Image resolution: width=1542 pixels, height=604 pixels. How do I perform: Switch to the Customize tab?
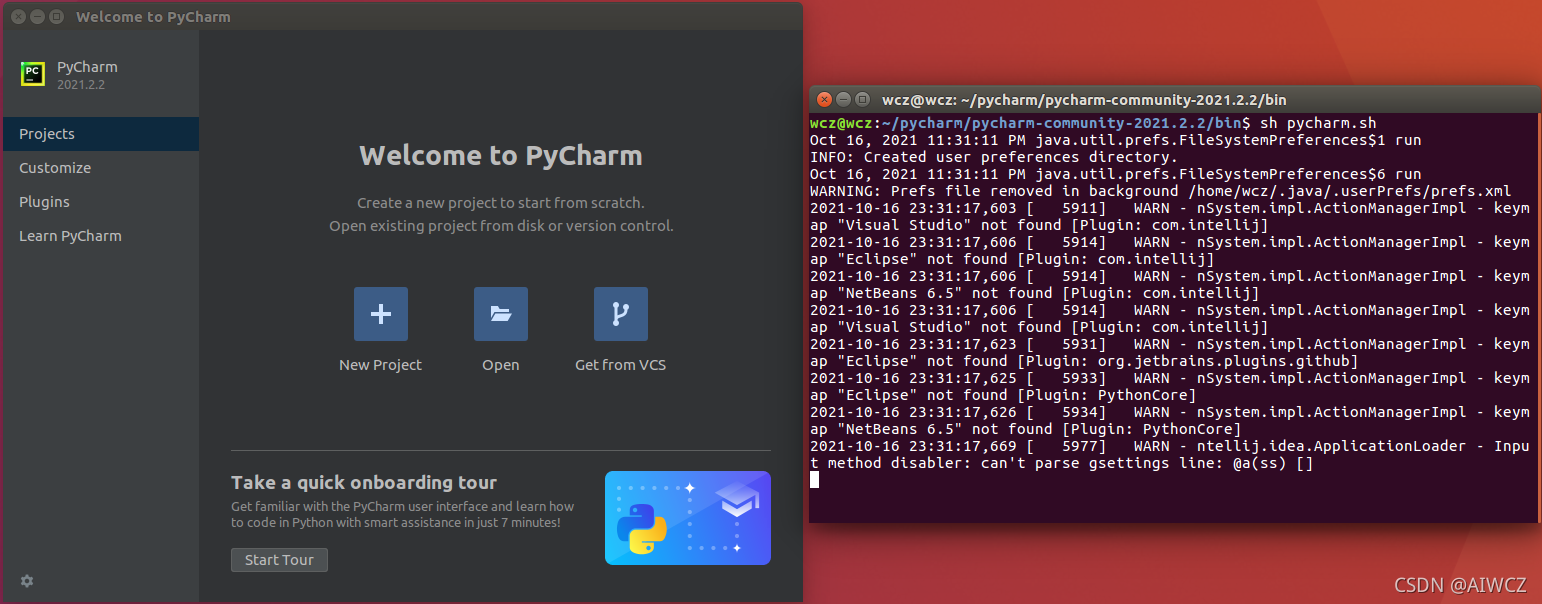click(x=100, y=168)
